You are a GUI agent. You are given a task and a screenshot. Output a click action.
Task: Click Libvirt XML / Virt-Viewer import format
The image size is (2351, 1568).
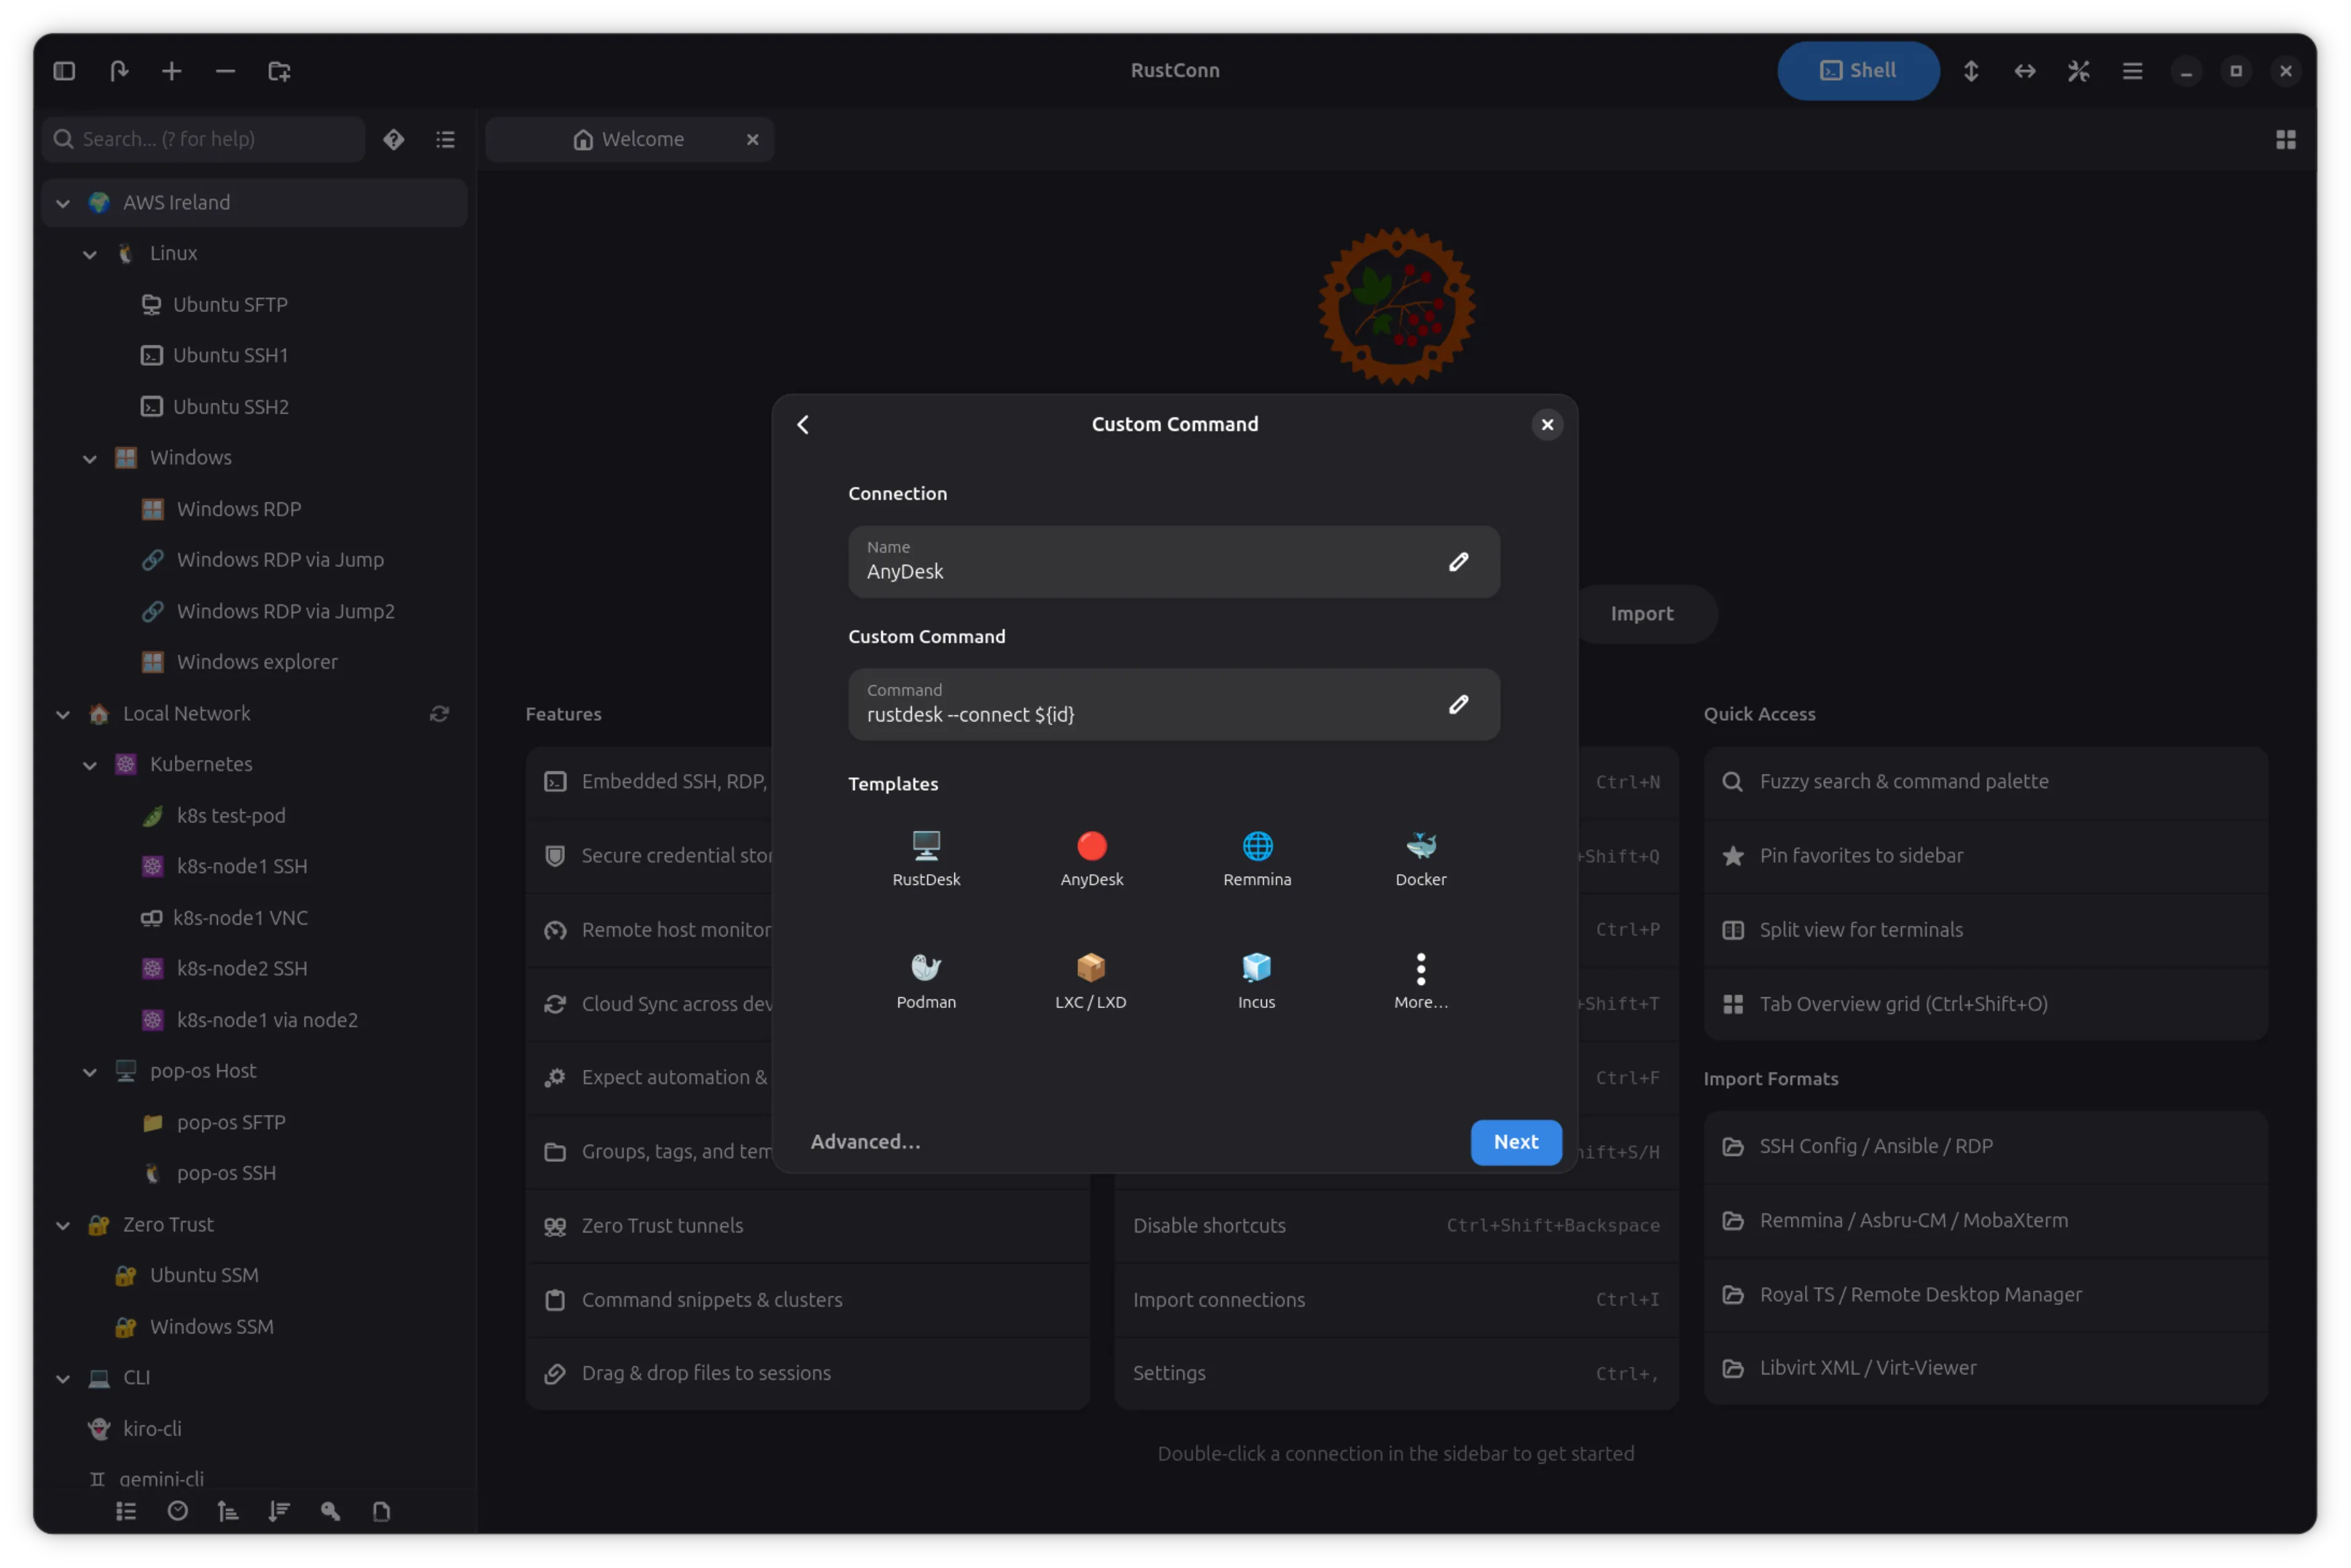(1985, 1368)
